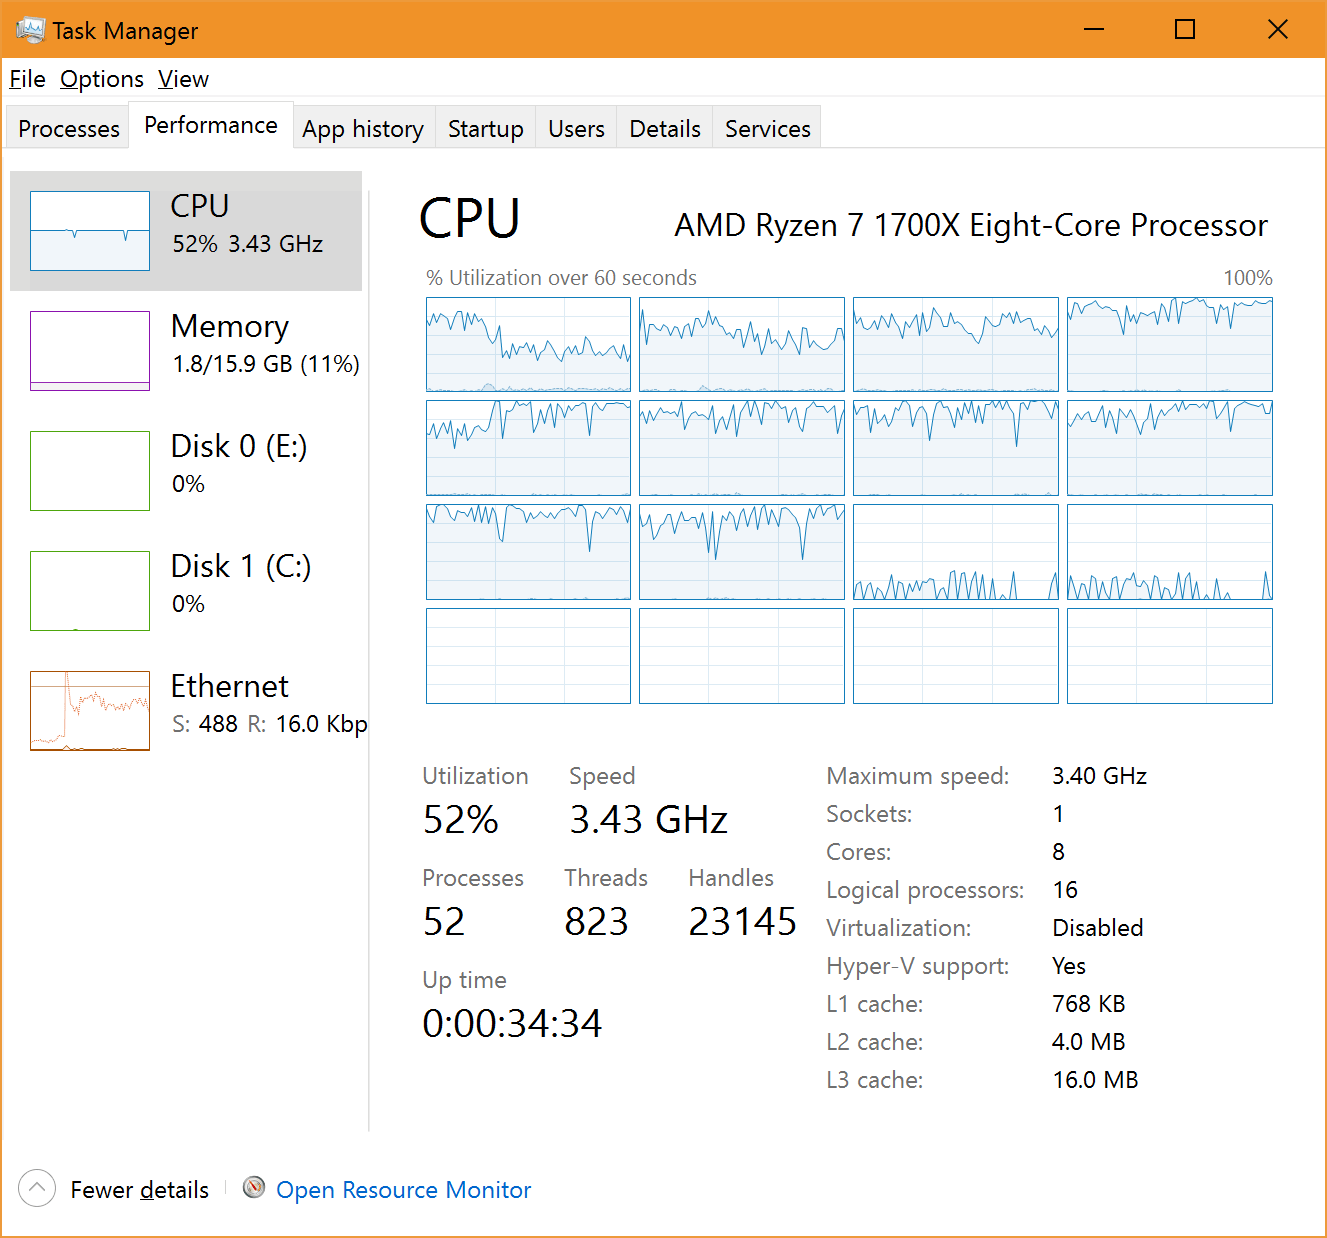The width and height of the screenshot is (1327, 1238).
Task: Click the Fewer details up-arrow icon
Action: [37, 1188]
